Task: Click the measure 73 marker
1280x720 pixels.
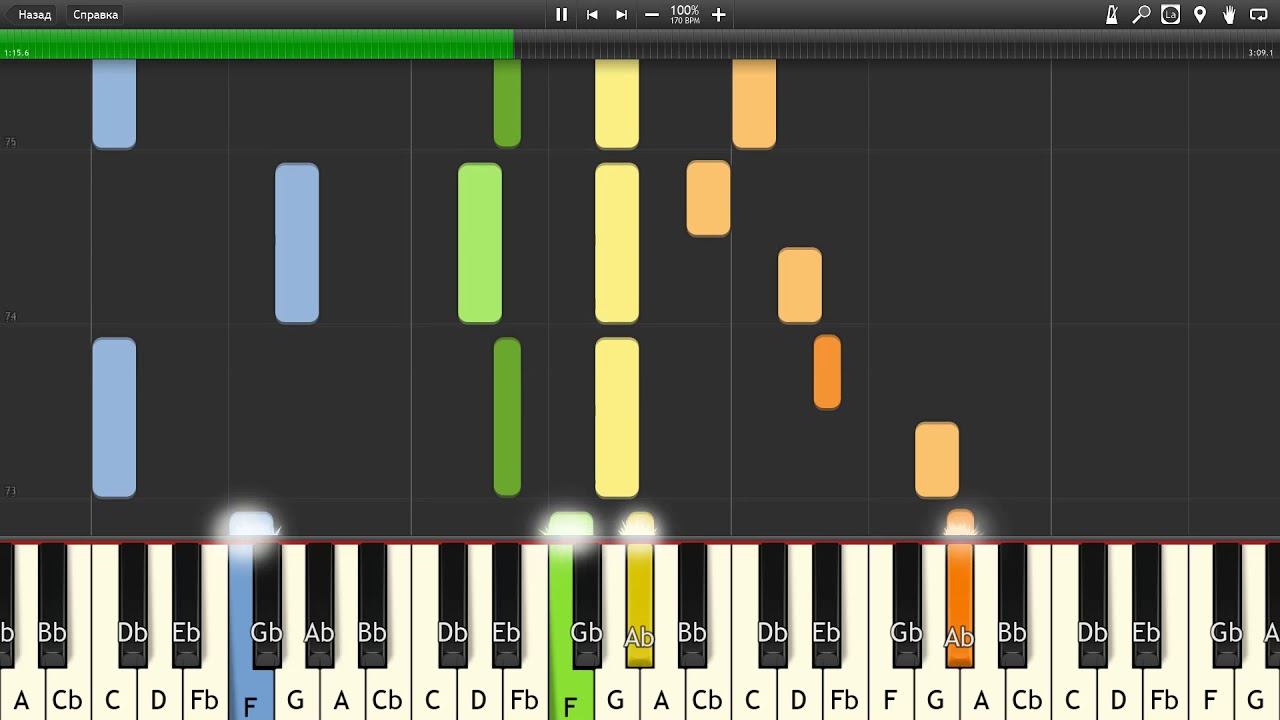Action: click(10, 492)
